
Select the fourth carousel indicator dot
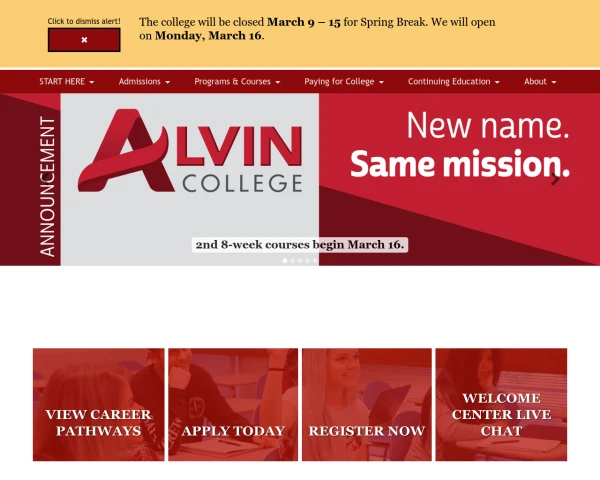[307, 261]
